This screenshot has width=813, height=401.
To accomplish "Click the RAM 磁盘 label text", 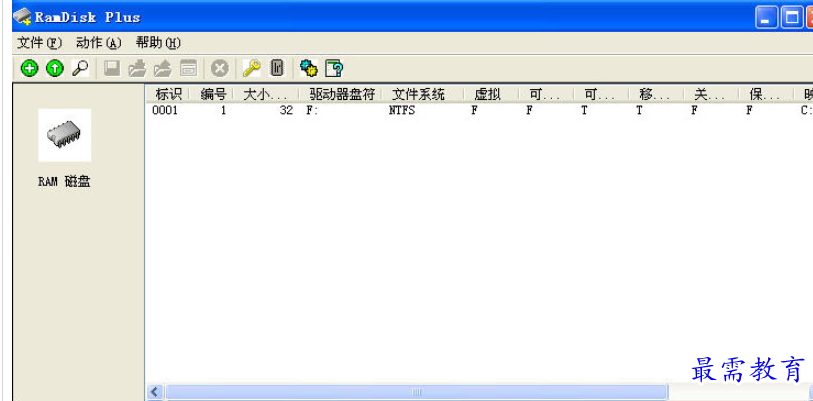I will (x=64, y=182).
